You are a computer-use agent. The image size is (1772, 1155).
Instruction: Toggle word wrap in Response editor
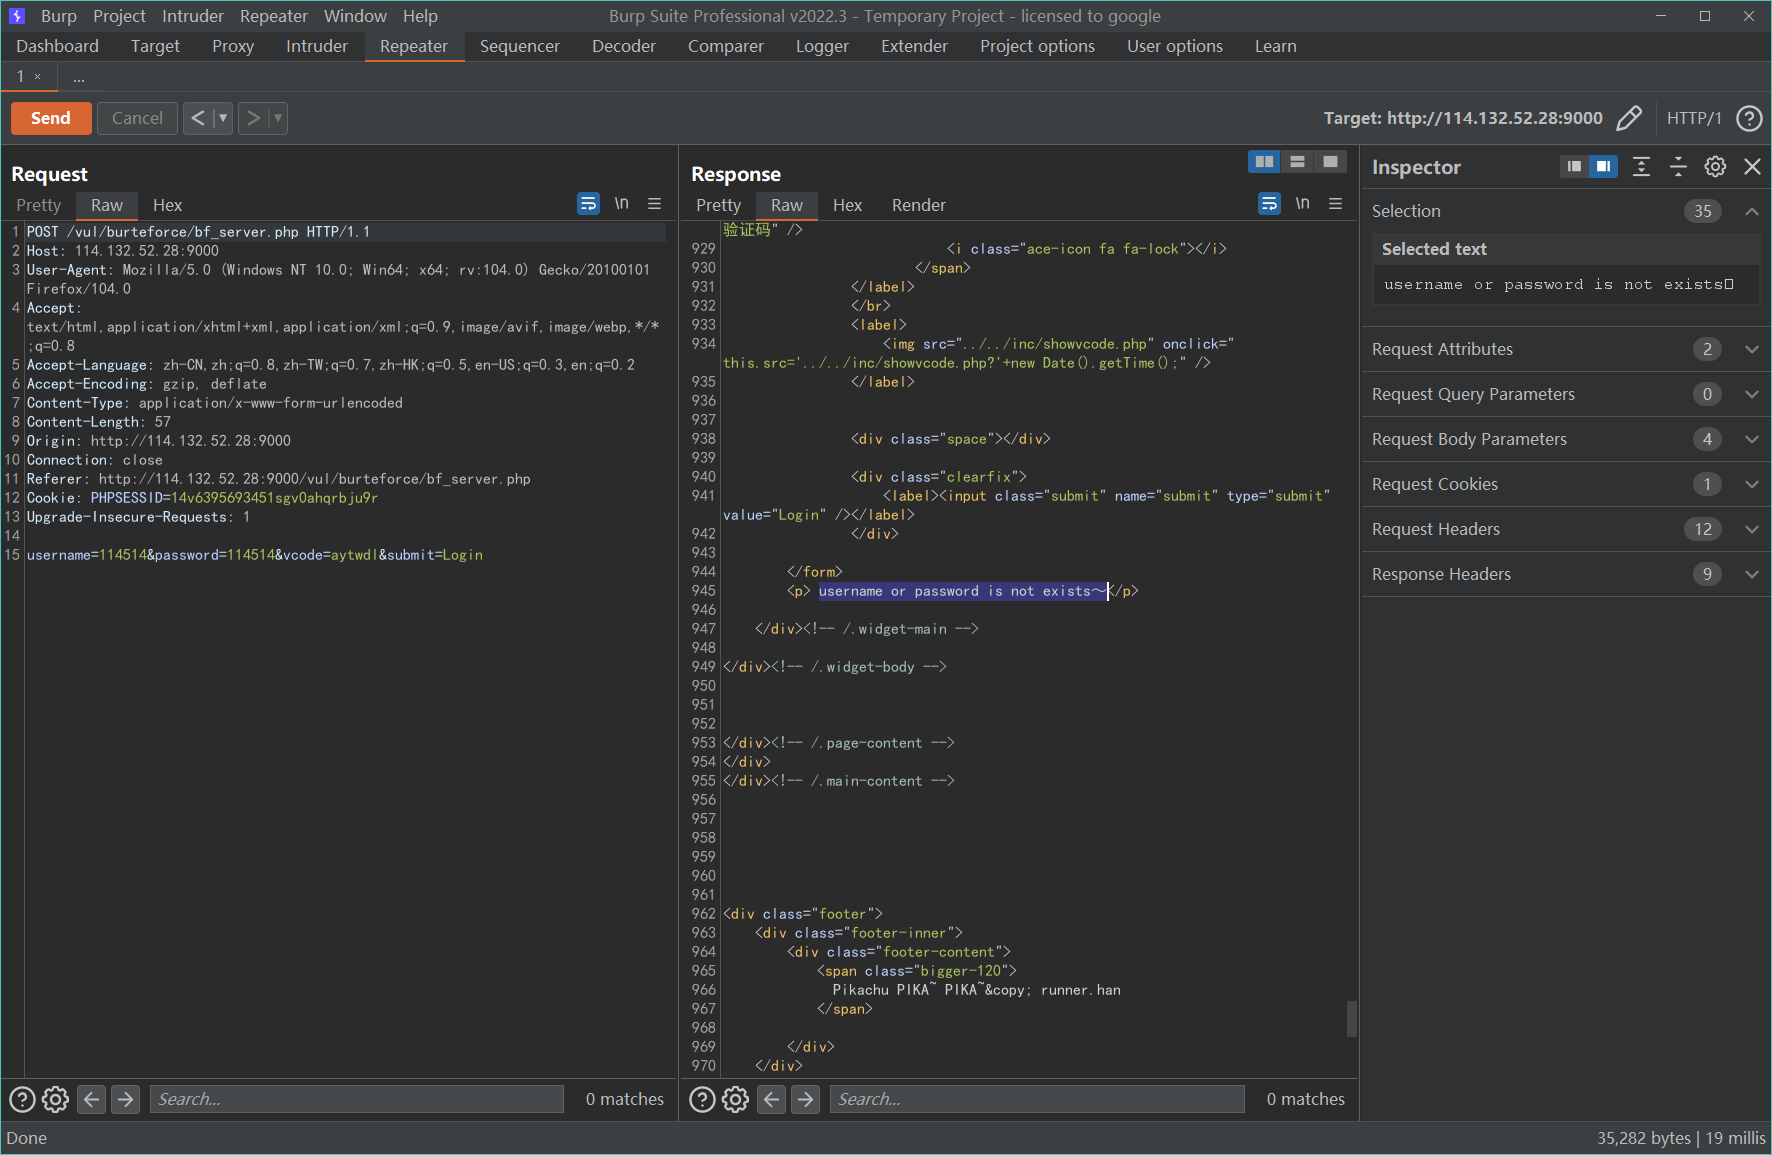click(1269, 204)
